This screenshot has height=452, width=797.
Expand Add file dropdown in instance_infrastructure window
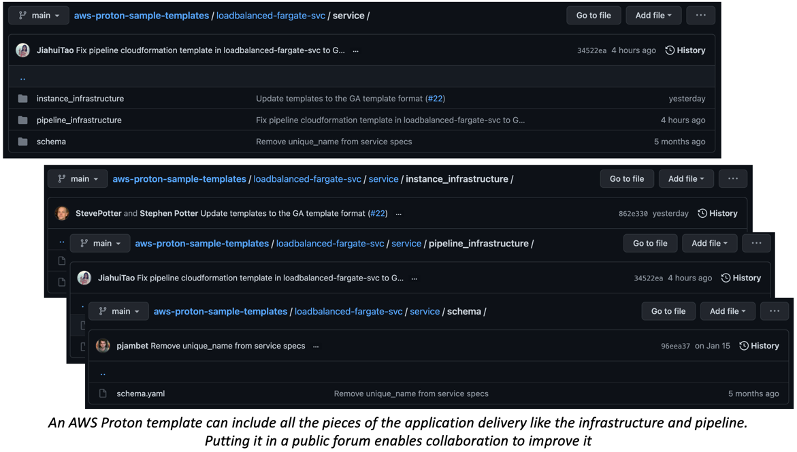coord(686,179)
